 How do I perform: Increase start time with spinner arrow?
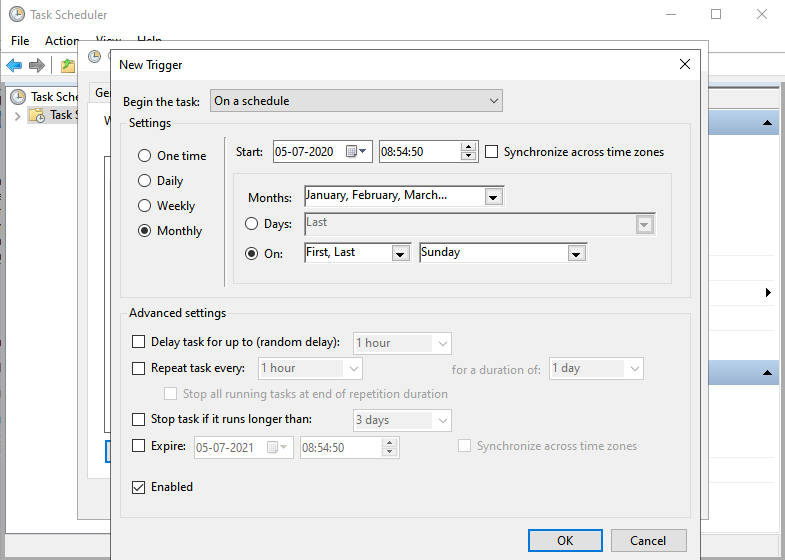(468, 147)
